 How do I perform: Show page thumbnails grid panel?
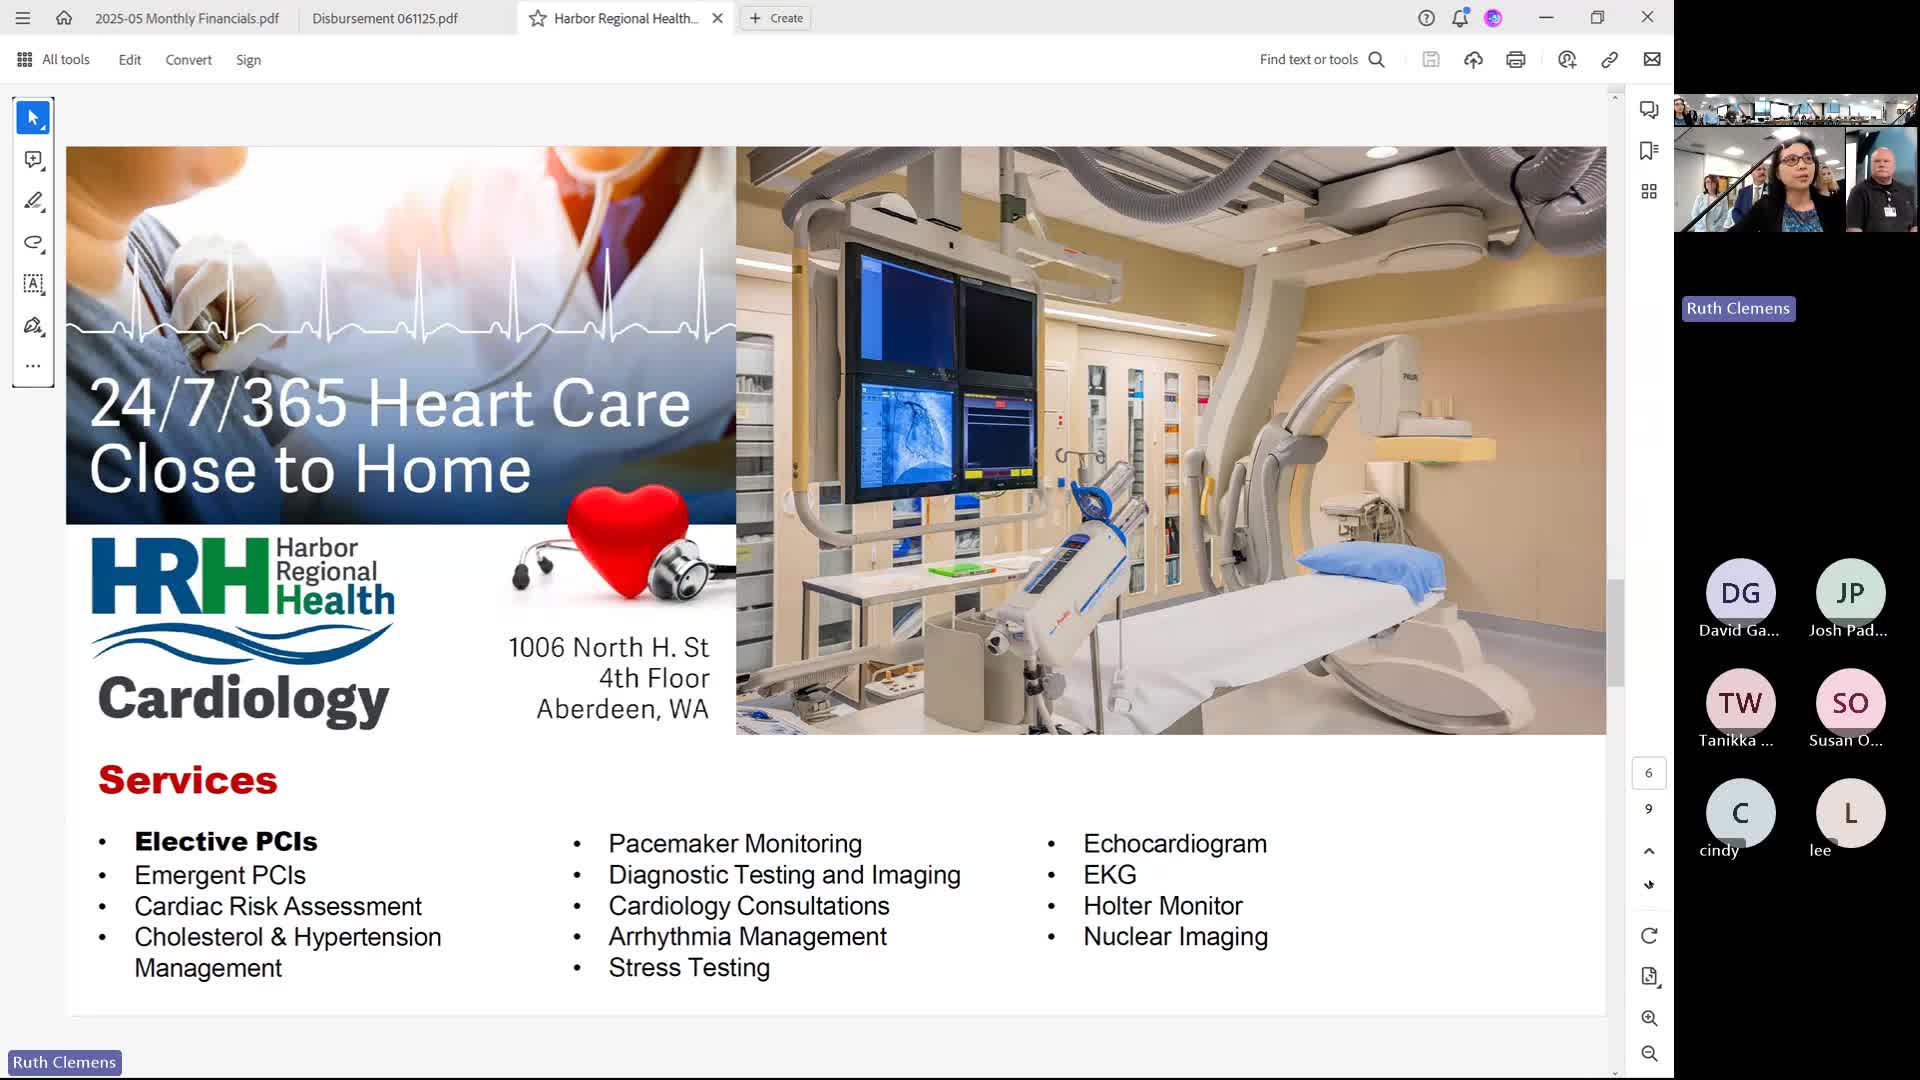point(1649,191)
